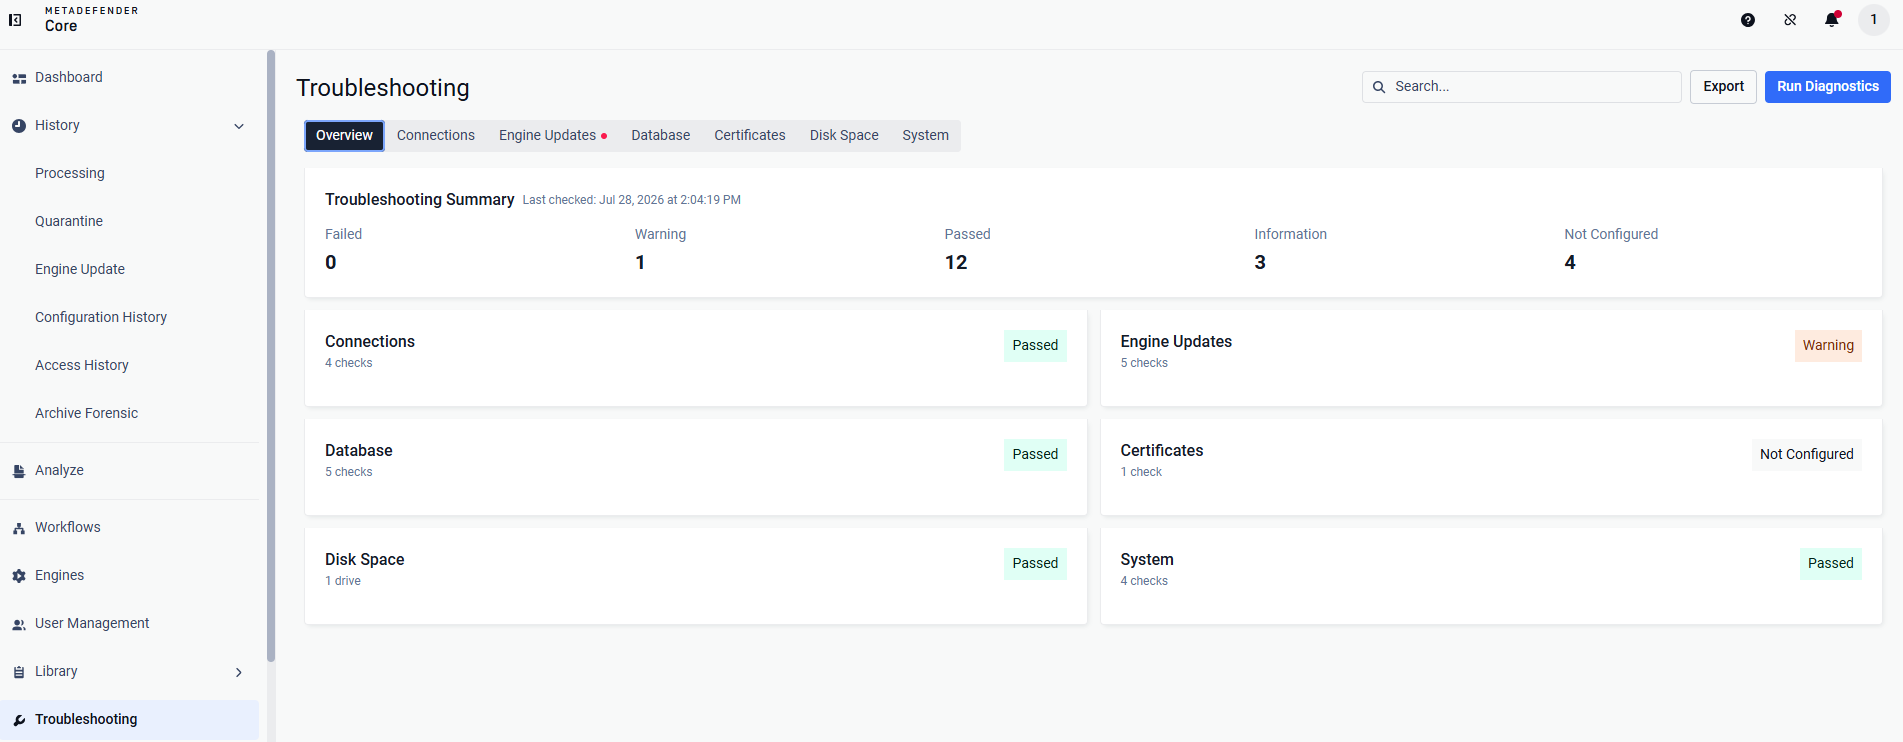
Task: Click the Analyze icon in sidebar
Action: point(19,471)
